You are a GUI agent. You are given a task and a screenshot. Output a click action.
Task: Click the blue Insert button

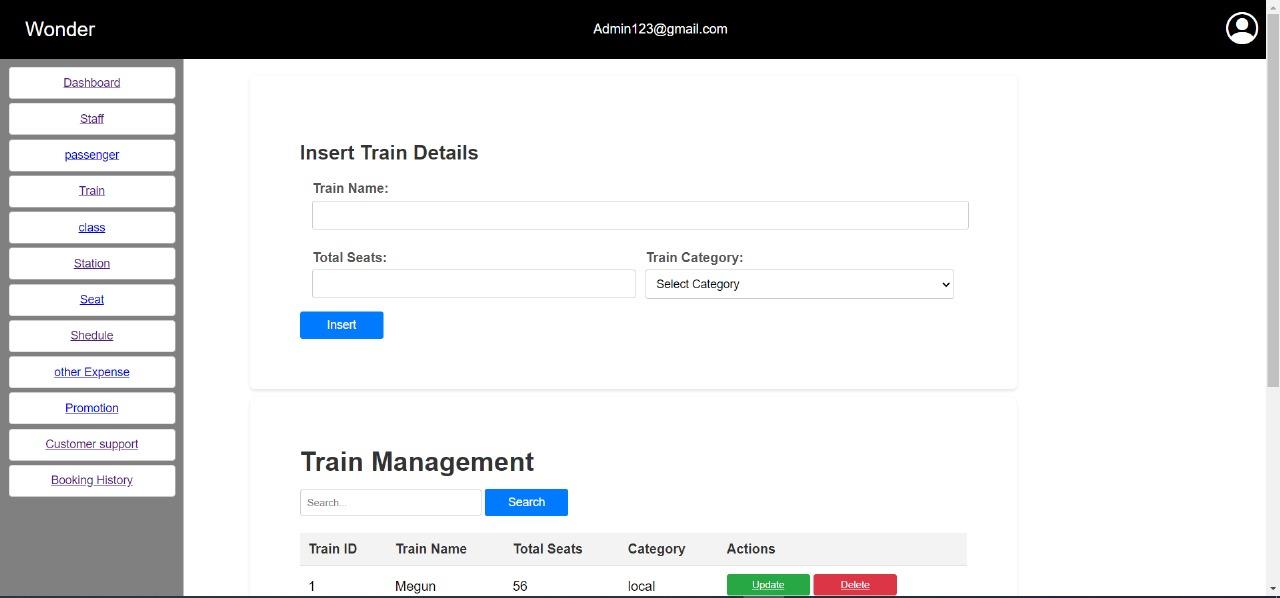click(341, 325)
